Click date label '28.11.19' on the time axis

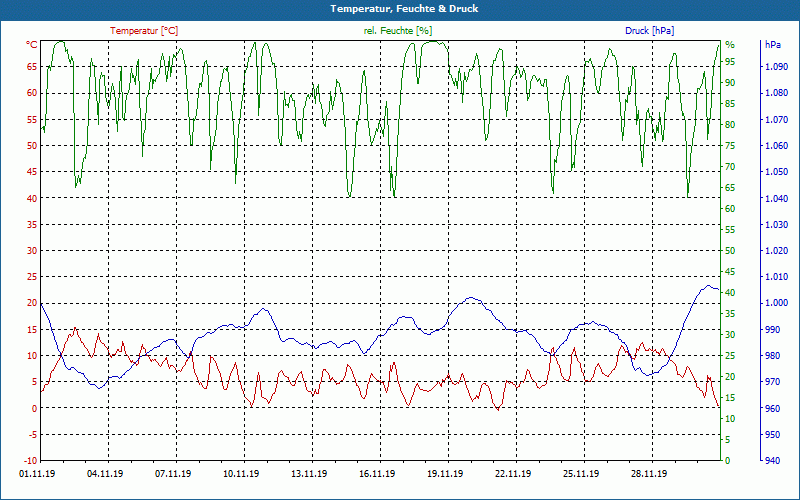649,474
